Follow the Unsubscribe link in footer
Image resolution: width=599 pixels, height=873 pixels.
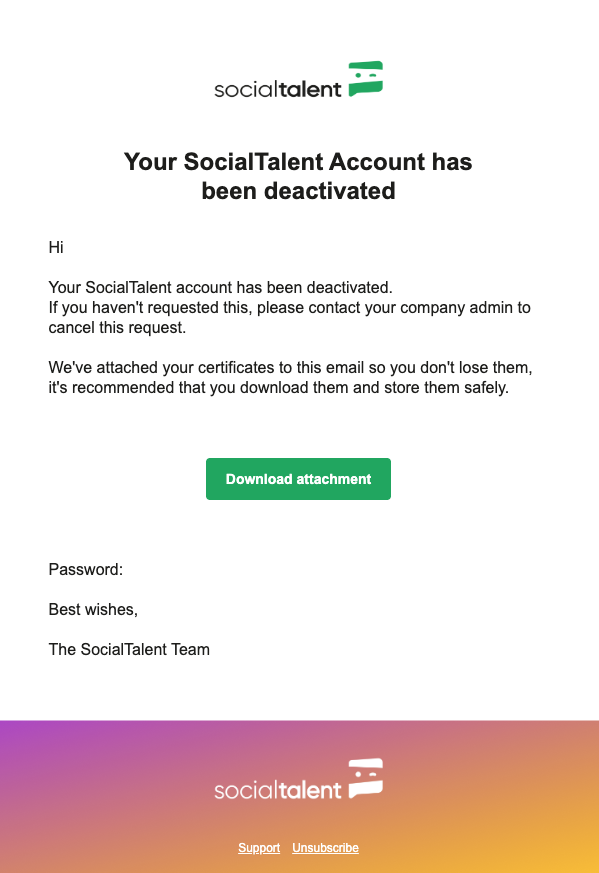tap(325, 847)
